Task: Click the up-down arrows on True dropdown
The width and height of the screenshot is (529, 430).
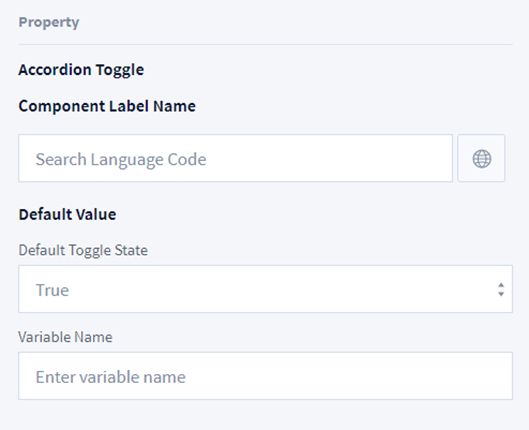Action: pos(501,289)
